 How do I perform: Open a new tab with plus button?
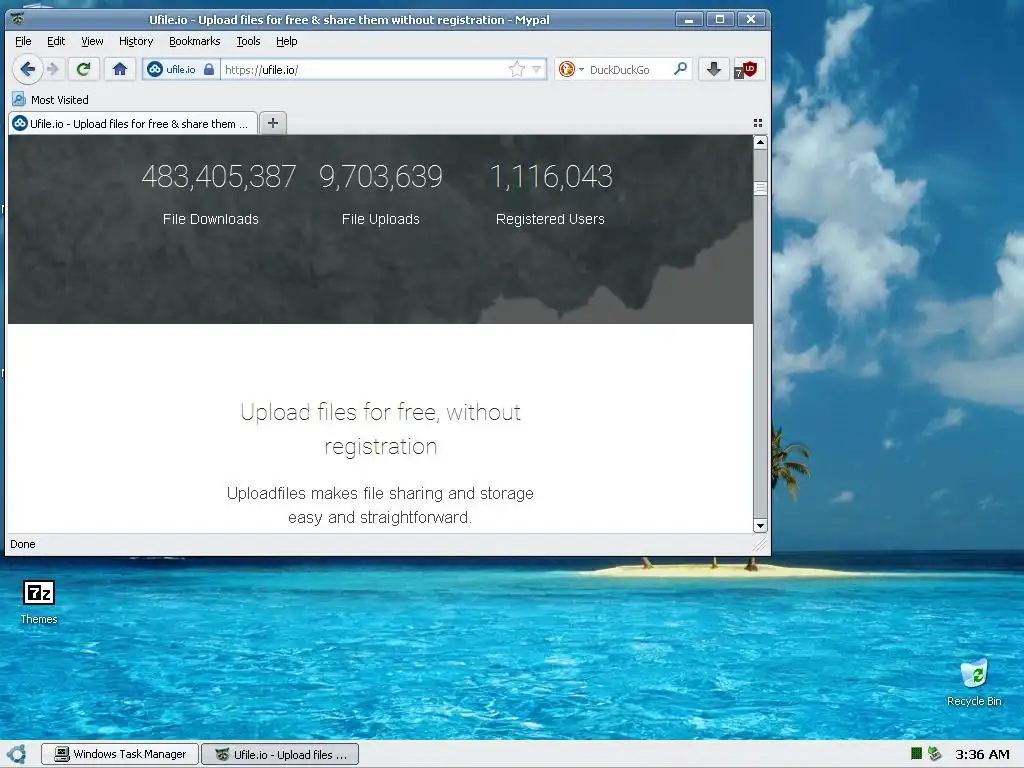[273, 123]
